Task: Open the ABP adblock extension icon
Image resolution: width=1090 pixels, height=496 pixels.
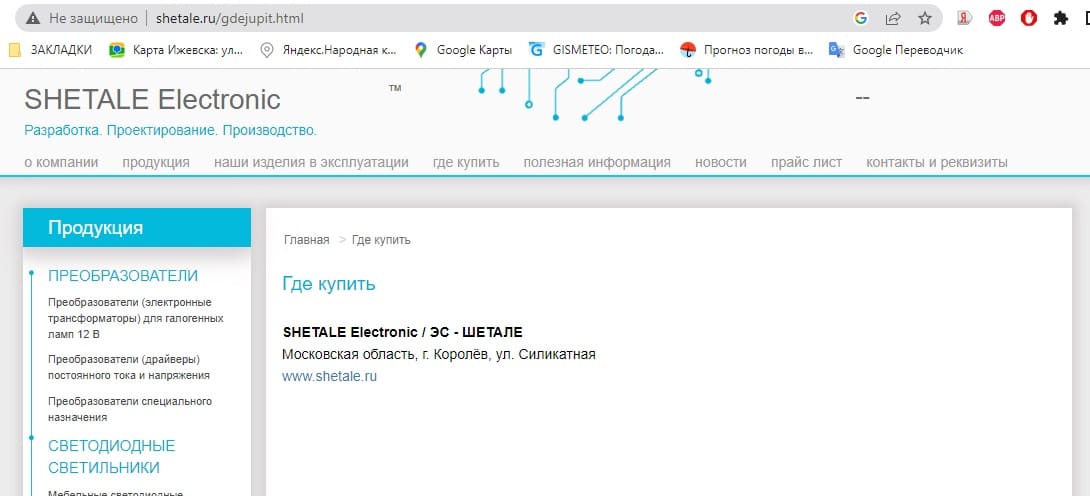Action: [997, 18]
